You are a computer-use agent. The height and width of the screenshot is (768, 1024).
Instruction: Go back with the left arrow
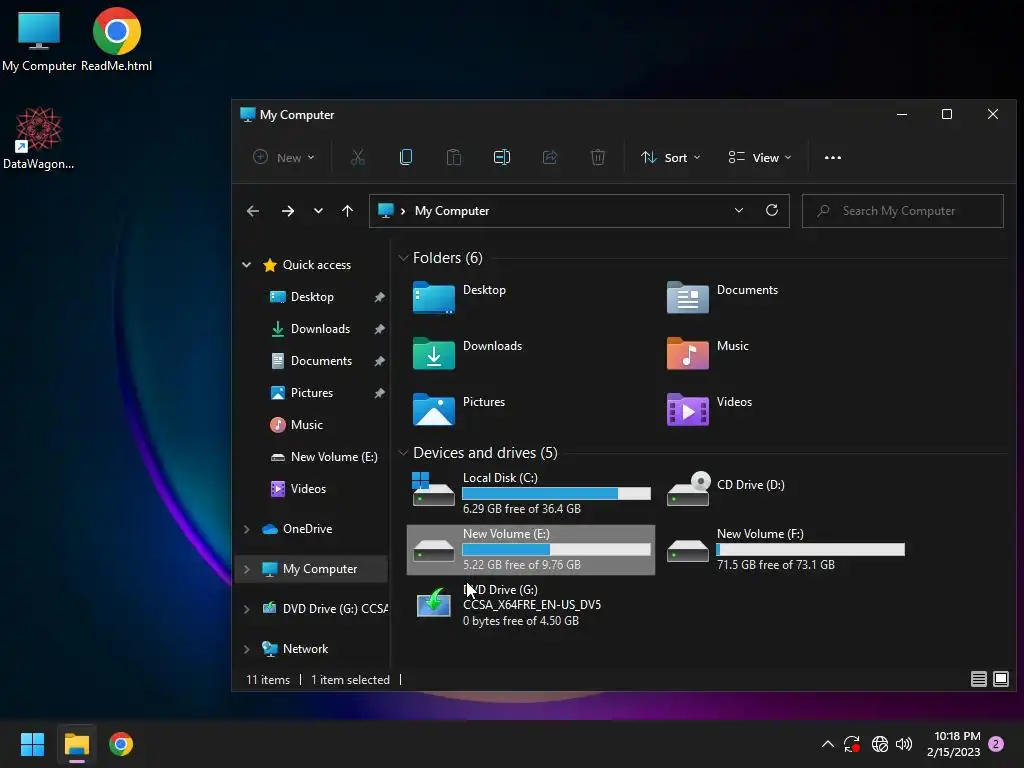pos(253,211)
